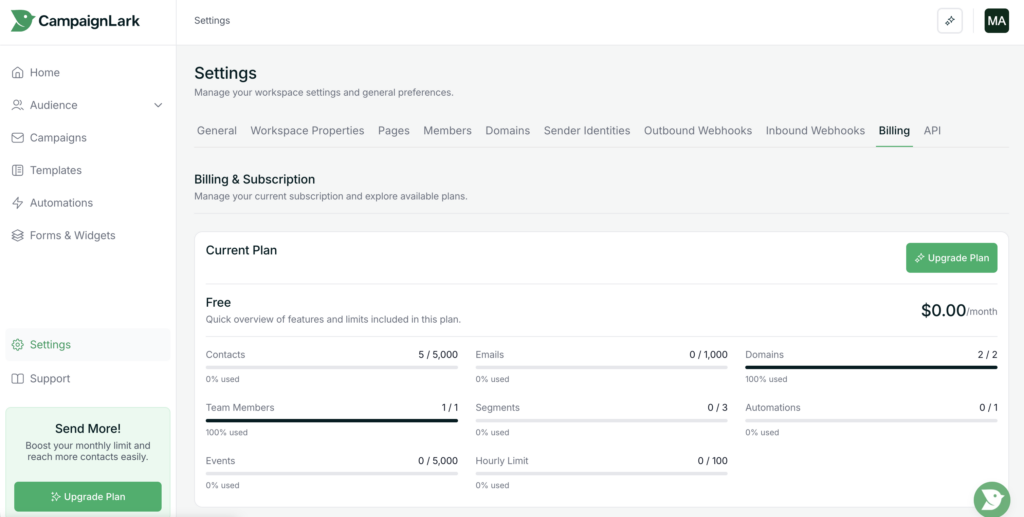The height and width of the screenshot is (517, 1024).
Task: Click Upgrade Plan in Current Plan card
Action: tap(951, 258)
